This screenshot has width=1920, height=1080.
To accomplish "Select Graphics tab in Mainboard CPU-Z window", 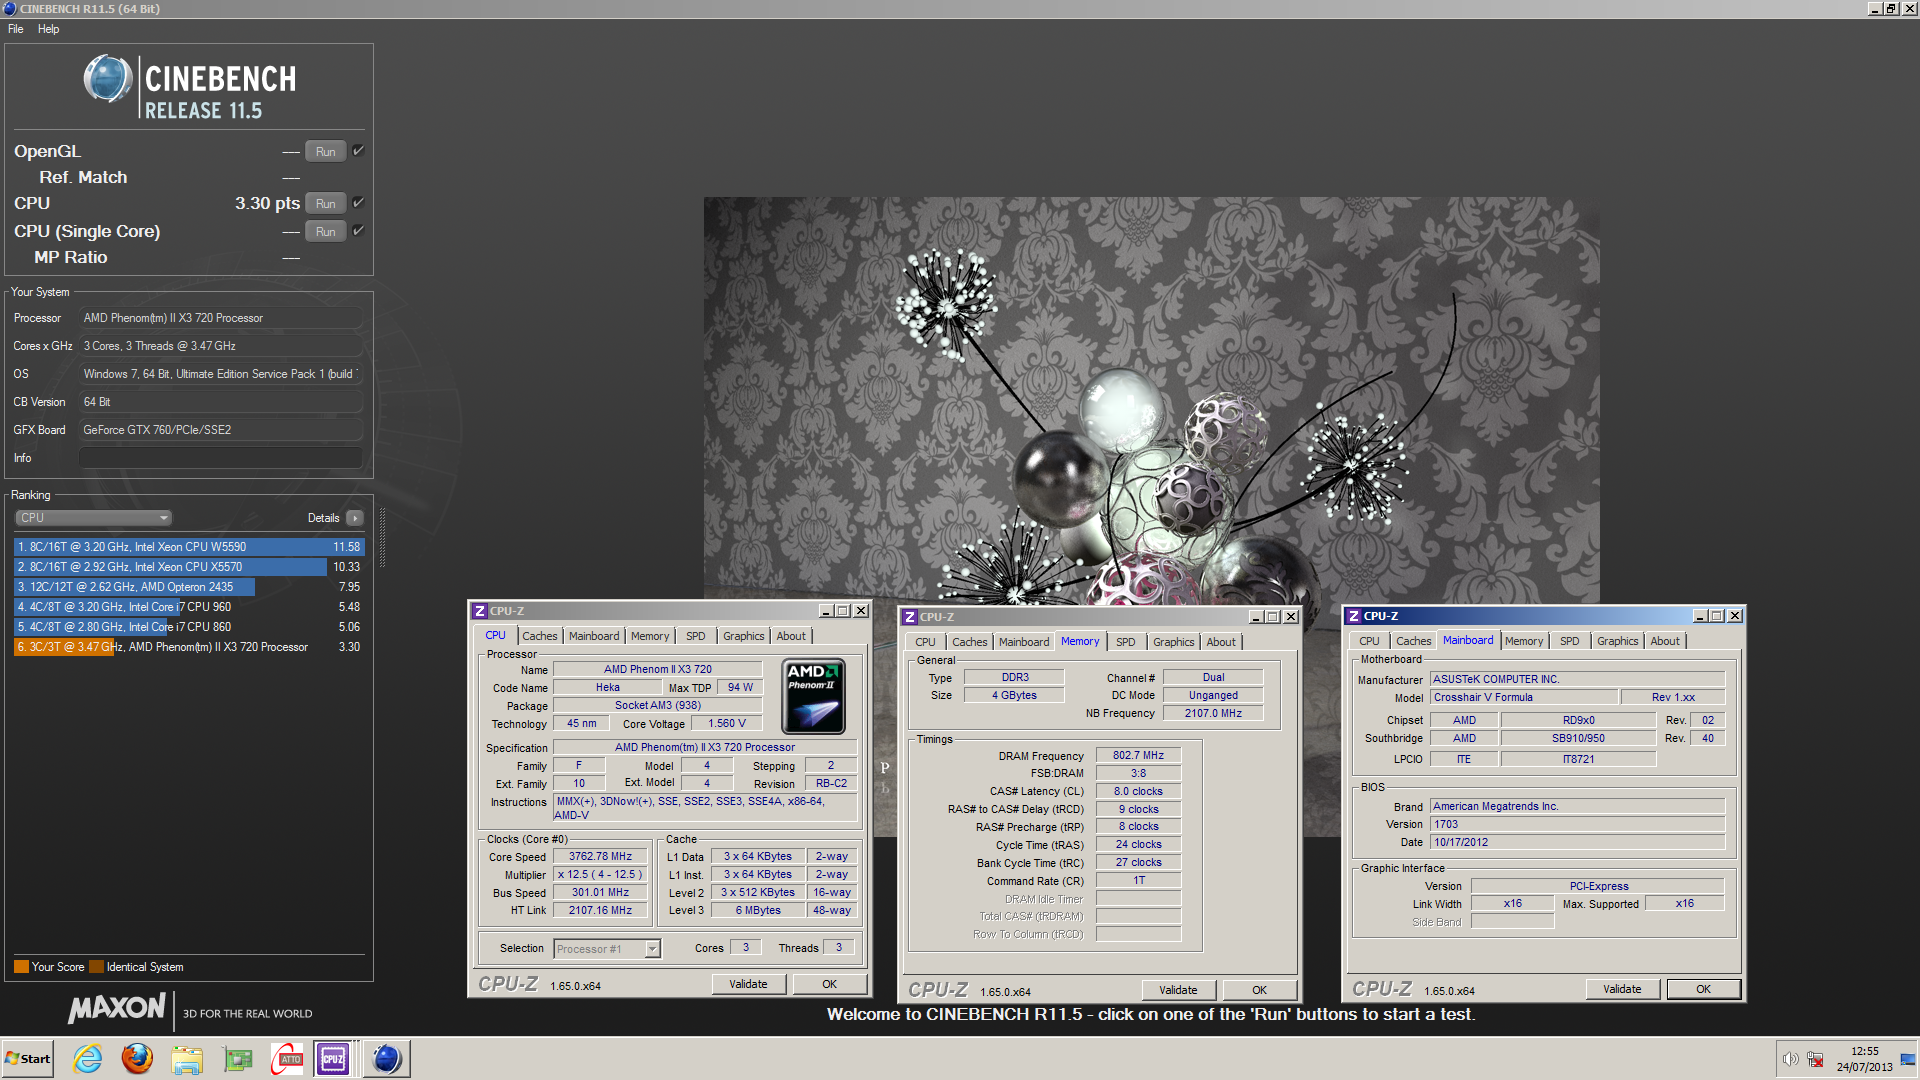I will click(1618, 641).
